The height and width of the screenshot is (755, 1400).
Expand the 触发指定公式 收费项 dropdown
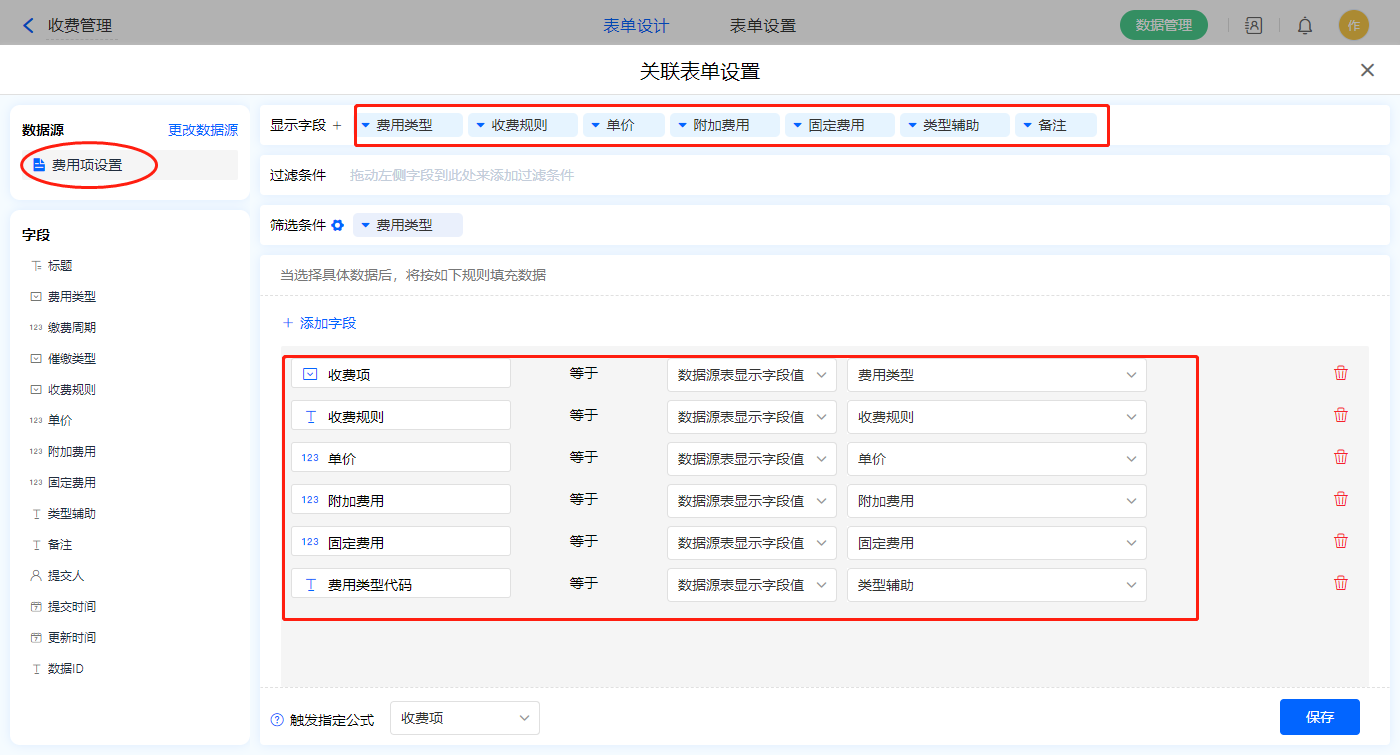[x=465, y=718]
